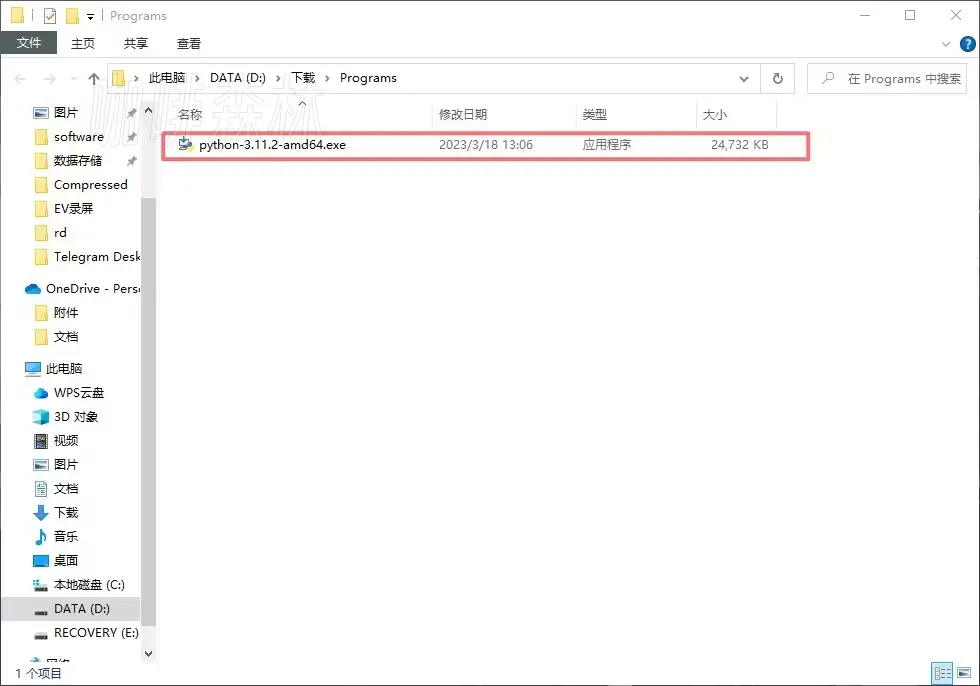The width and height of the screenshot is (980, 686).
Task: Click the 2023/3/18 13:06 date cell
Action: pos(486,145)
